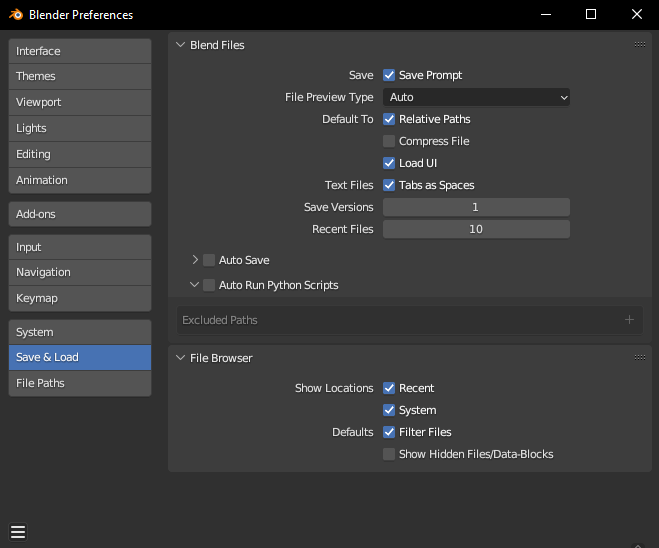Expand the Auto Save subpanel arrow

(195, 260)
